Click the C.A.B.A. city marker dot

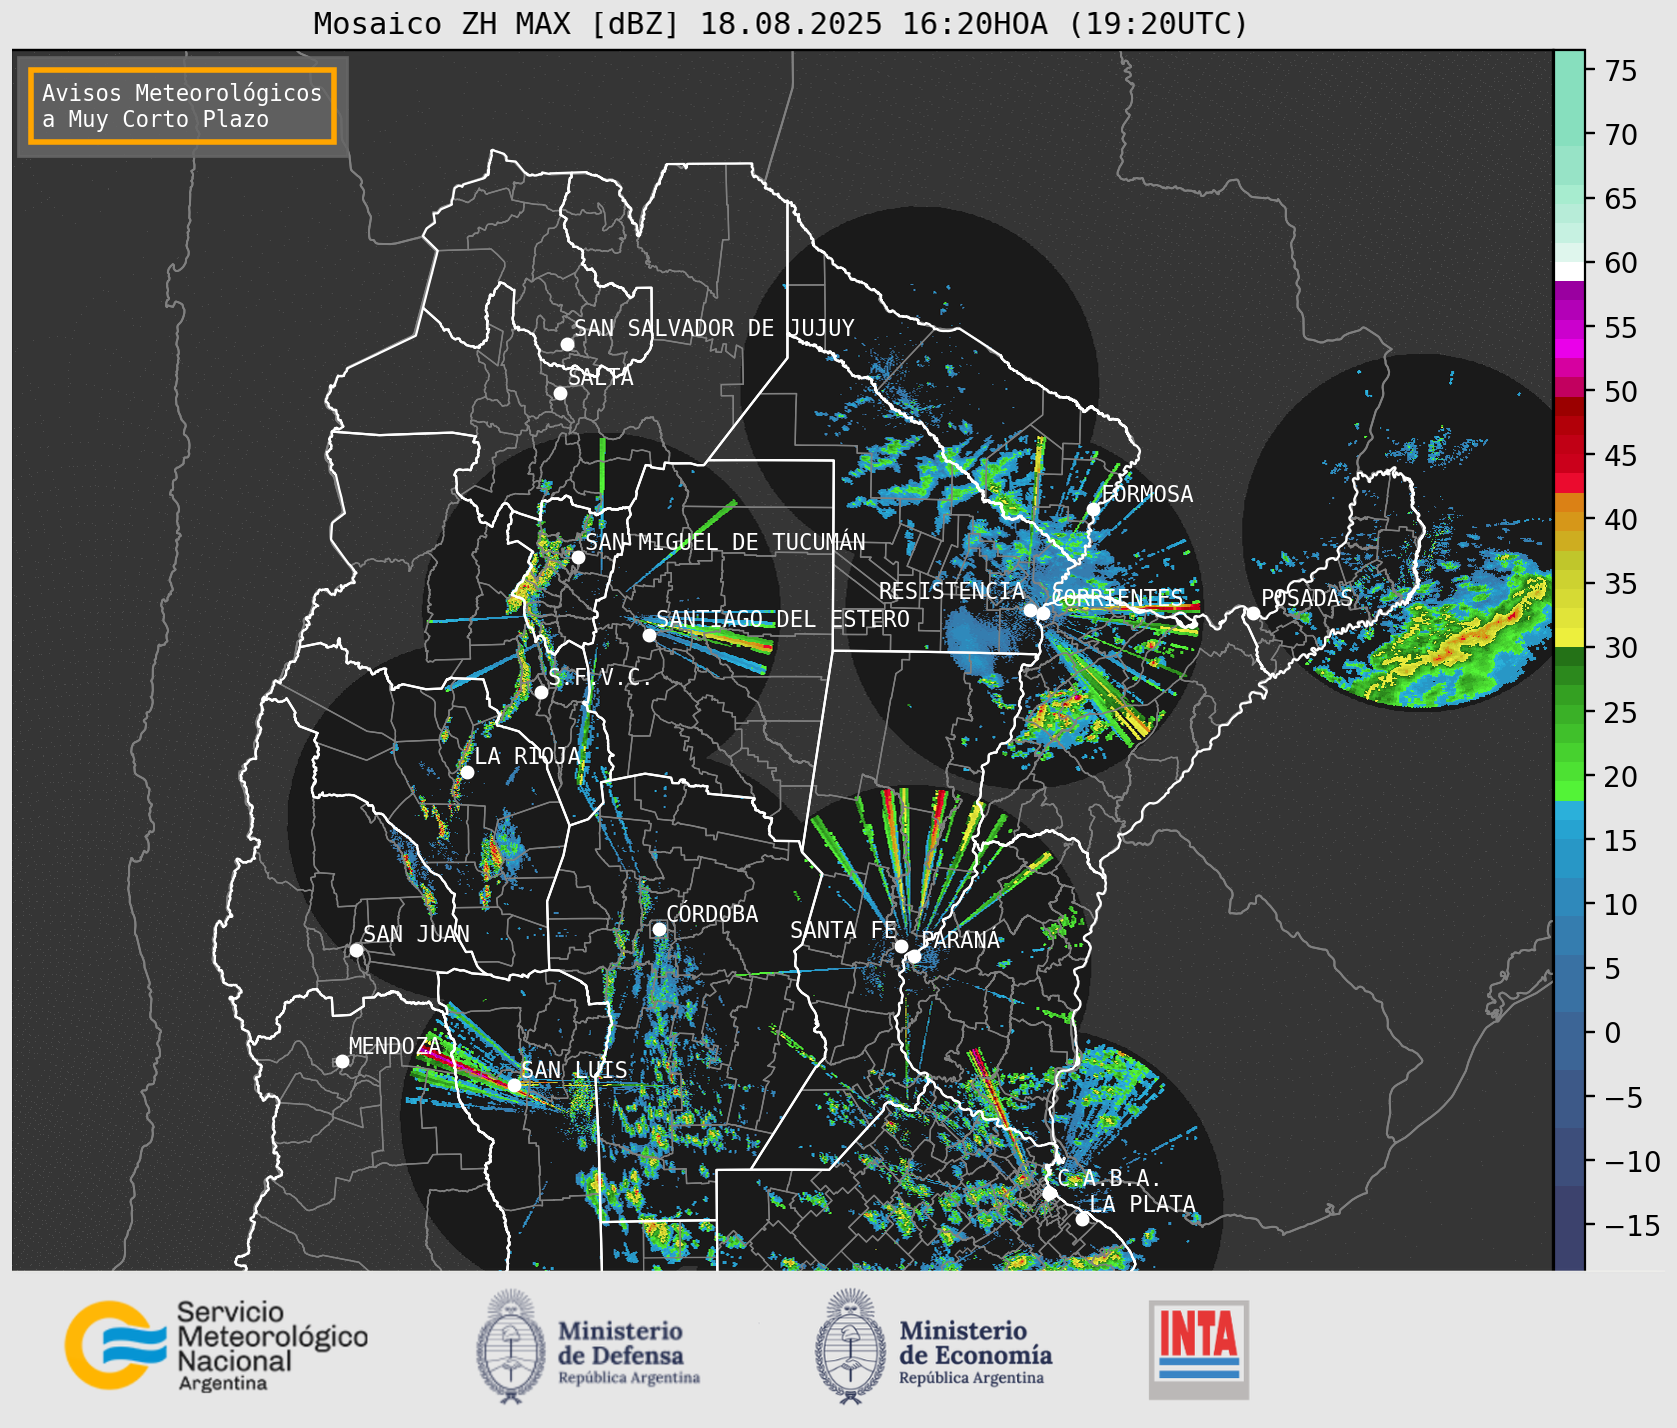click(x=1049, y=1193)
